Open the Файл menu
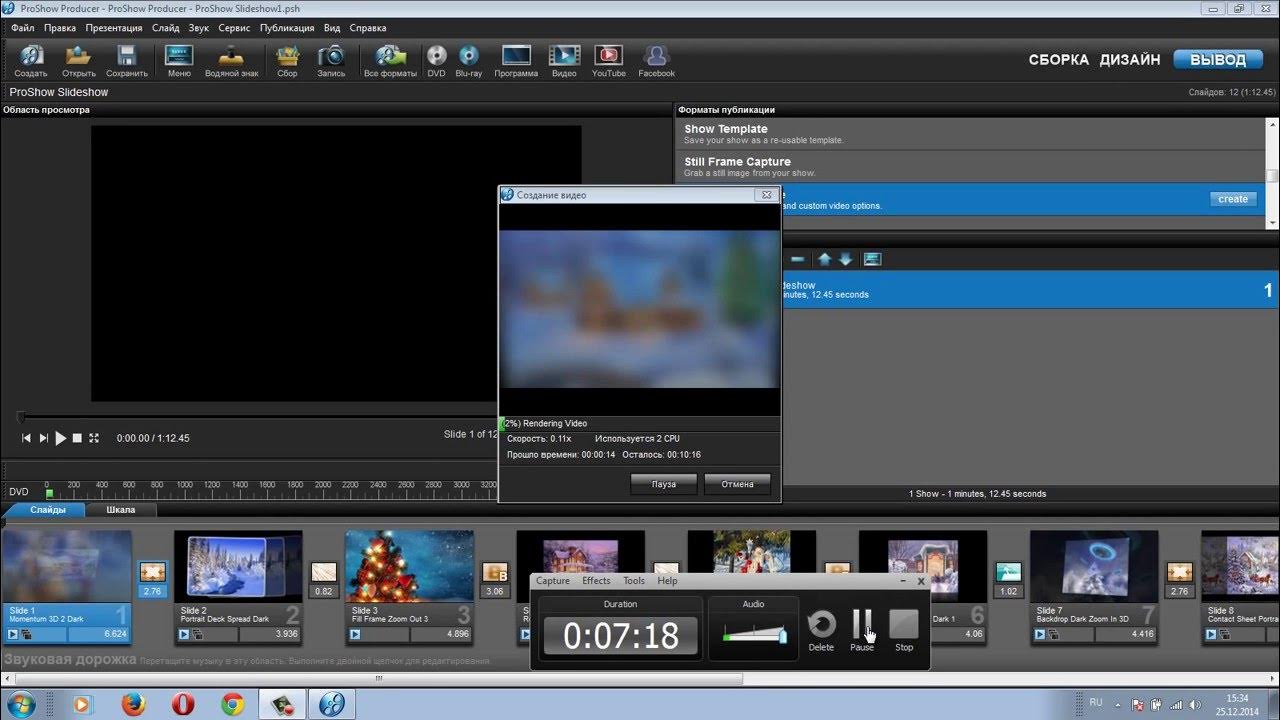Viewport: 1280px width, 720px height. [x=22, y=28]
